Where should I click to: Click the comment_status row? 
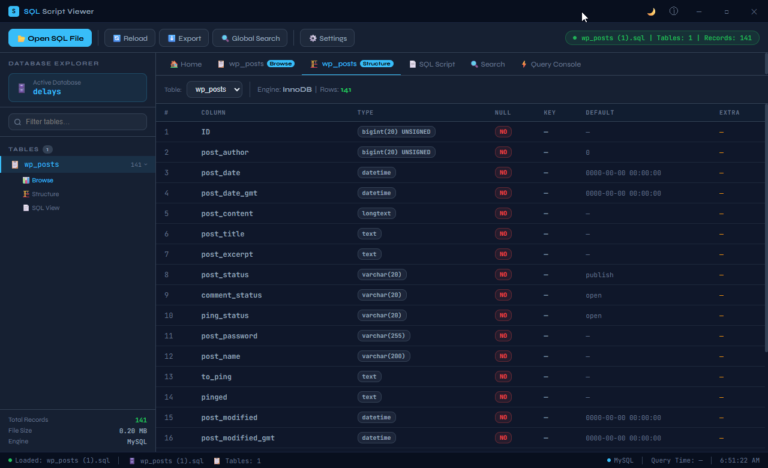(x=460, y=295)
